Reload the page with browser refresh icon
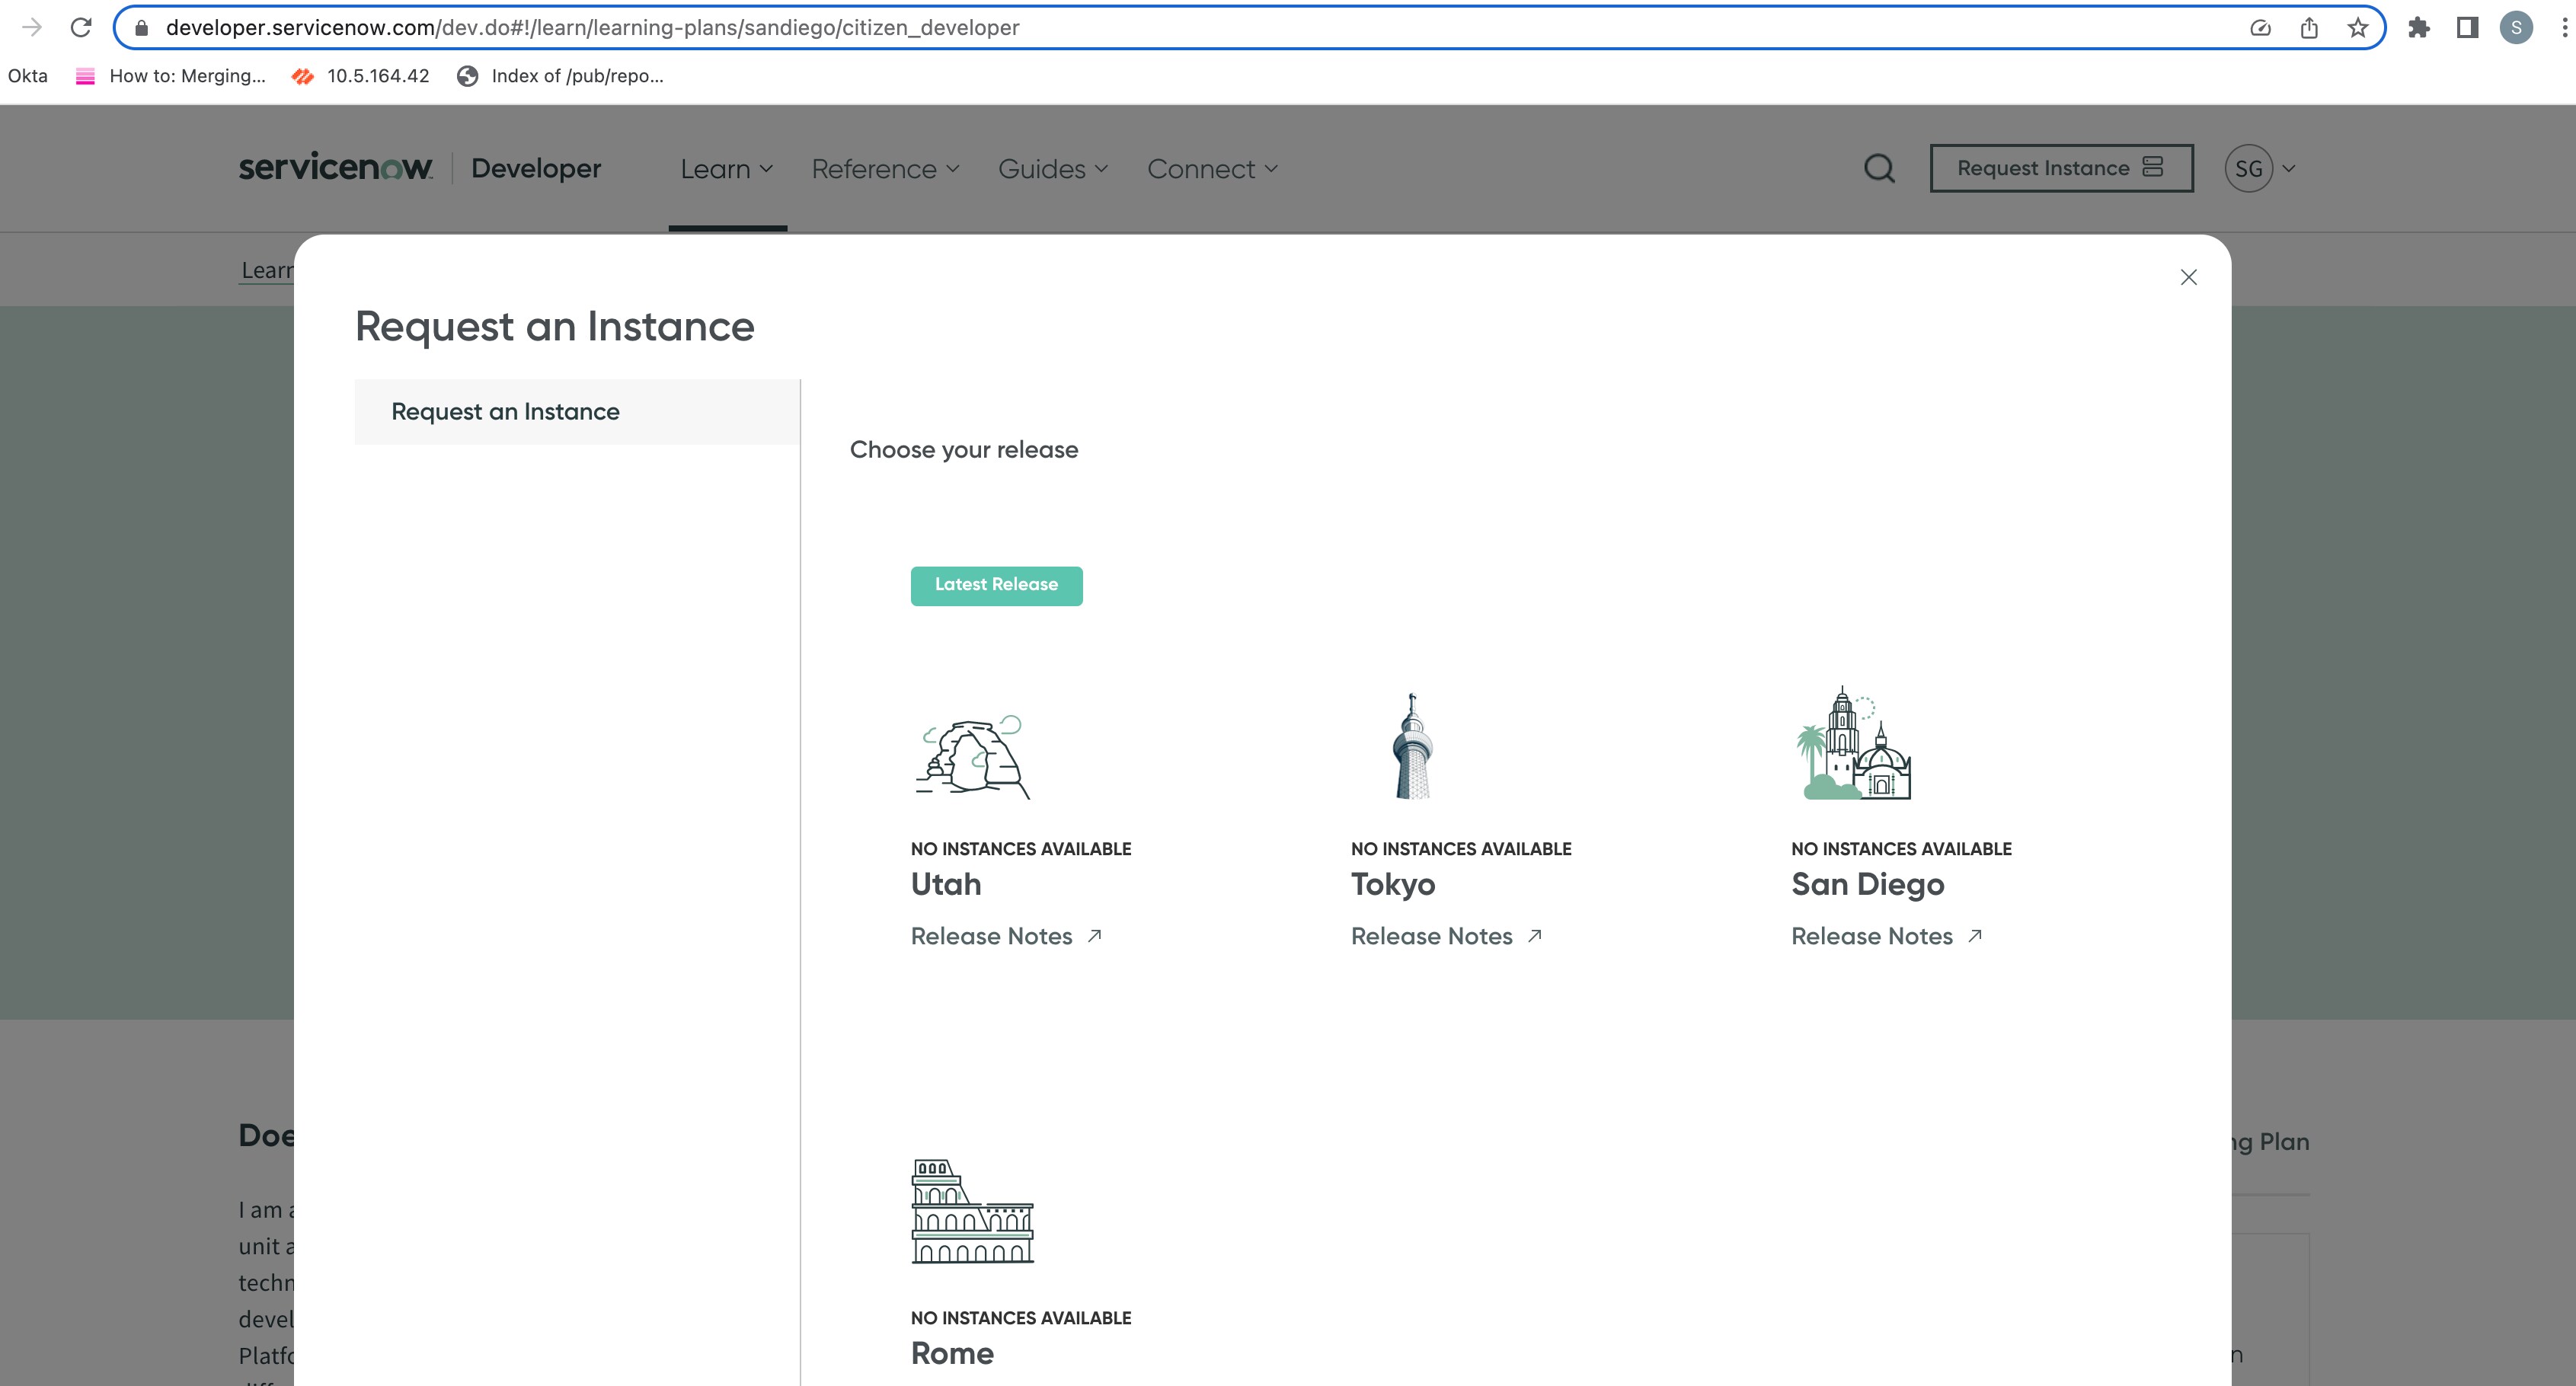The width and height of the screenshot is (2576, 1386). point(81,27)
